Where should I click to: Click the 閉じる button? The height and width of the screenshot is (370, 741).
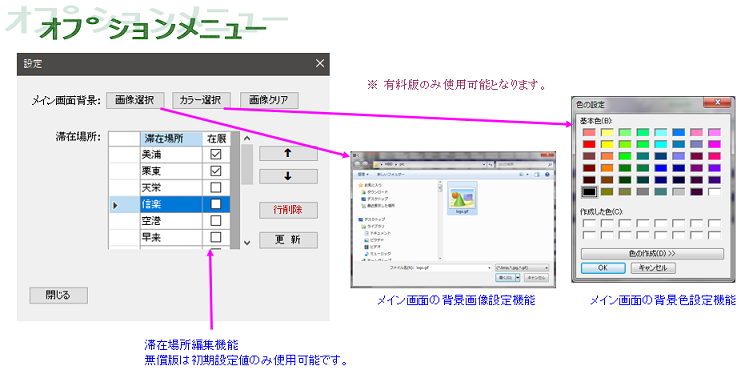(59, 295)
